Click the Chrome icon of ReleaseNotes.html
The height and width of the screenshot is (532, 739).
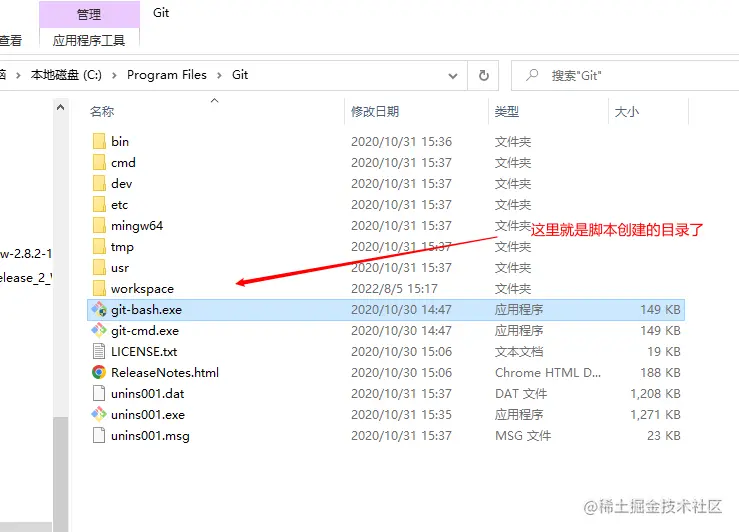point(99,372)
